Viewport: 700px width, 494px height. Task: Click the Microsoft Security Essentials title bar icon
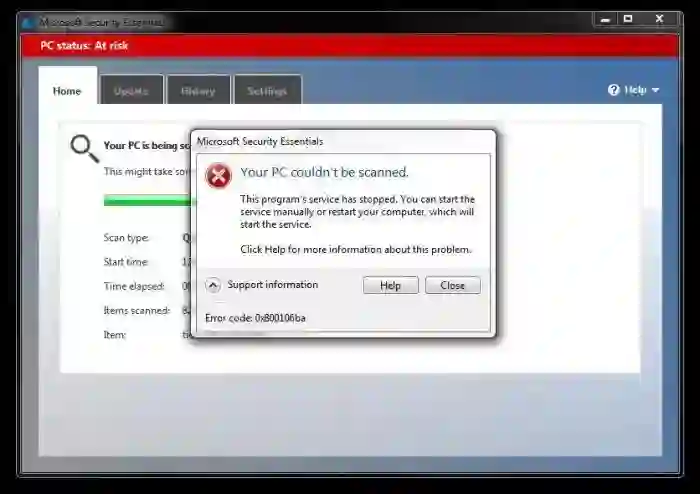29,23
